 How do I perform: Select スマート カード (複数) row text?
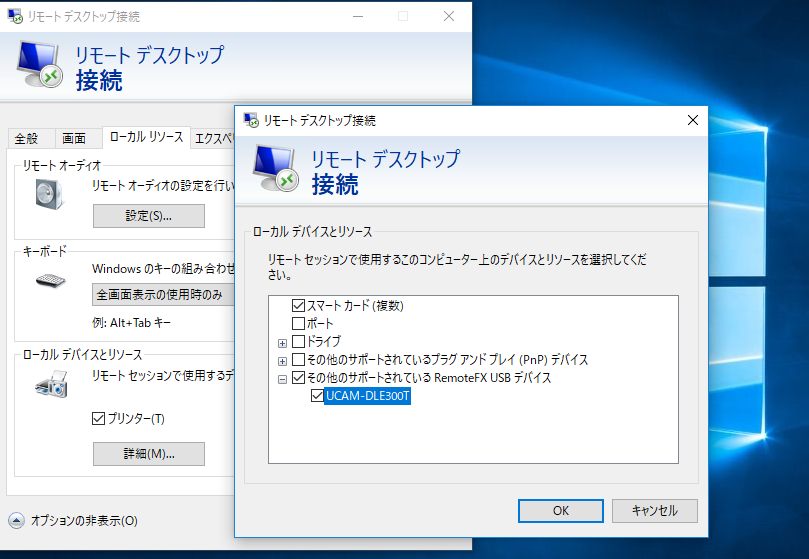pyautogui.click(x=355, y=306)
